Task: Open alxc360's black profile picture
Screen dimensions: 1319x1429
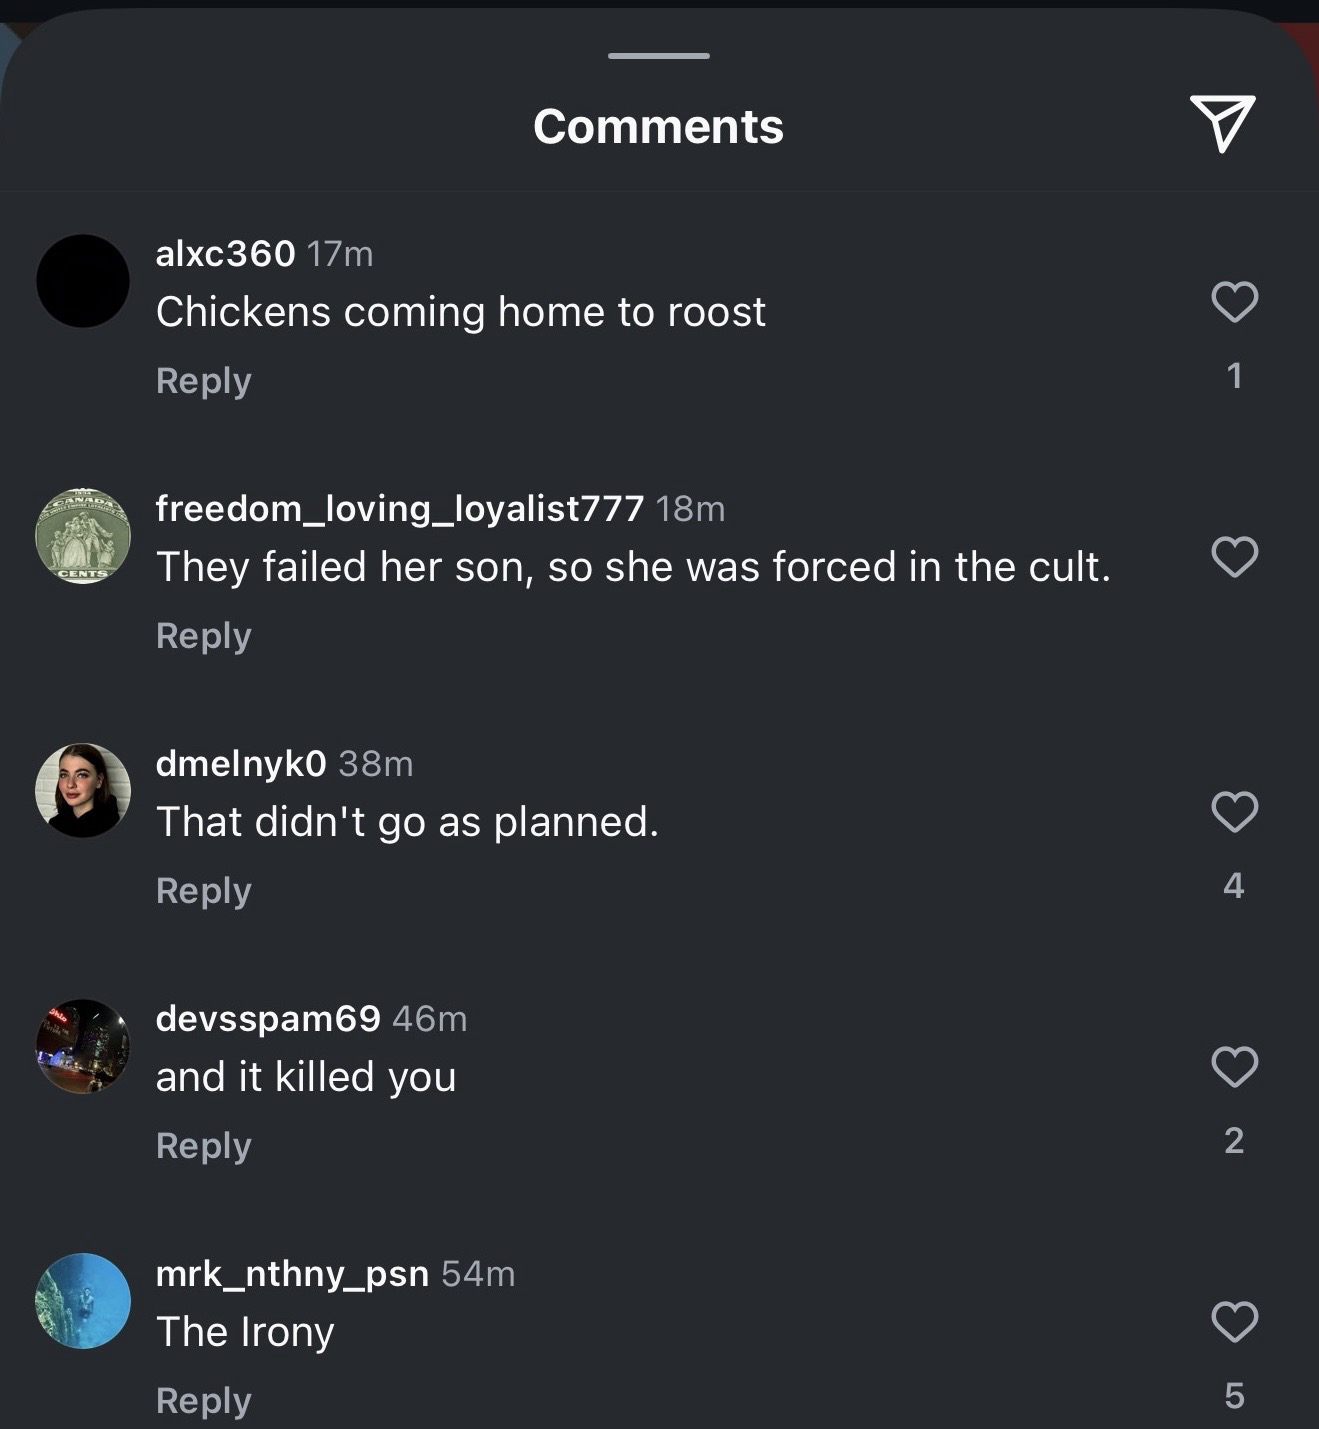Action: (x=83, y=281)
